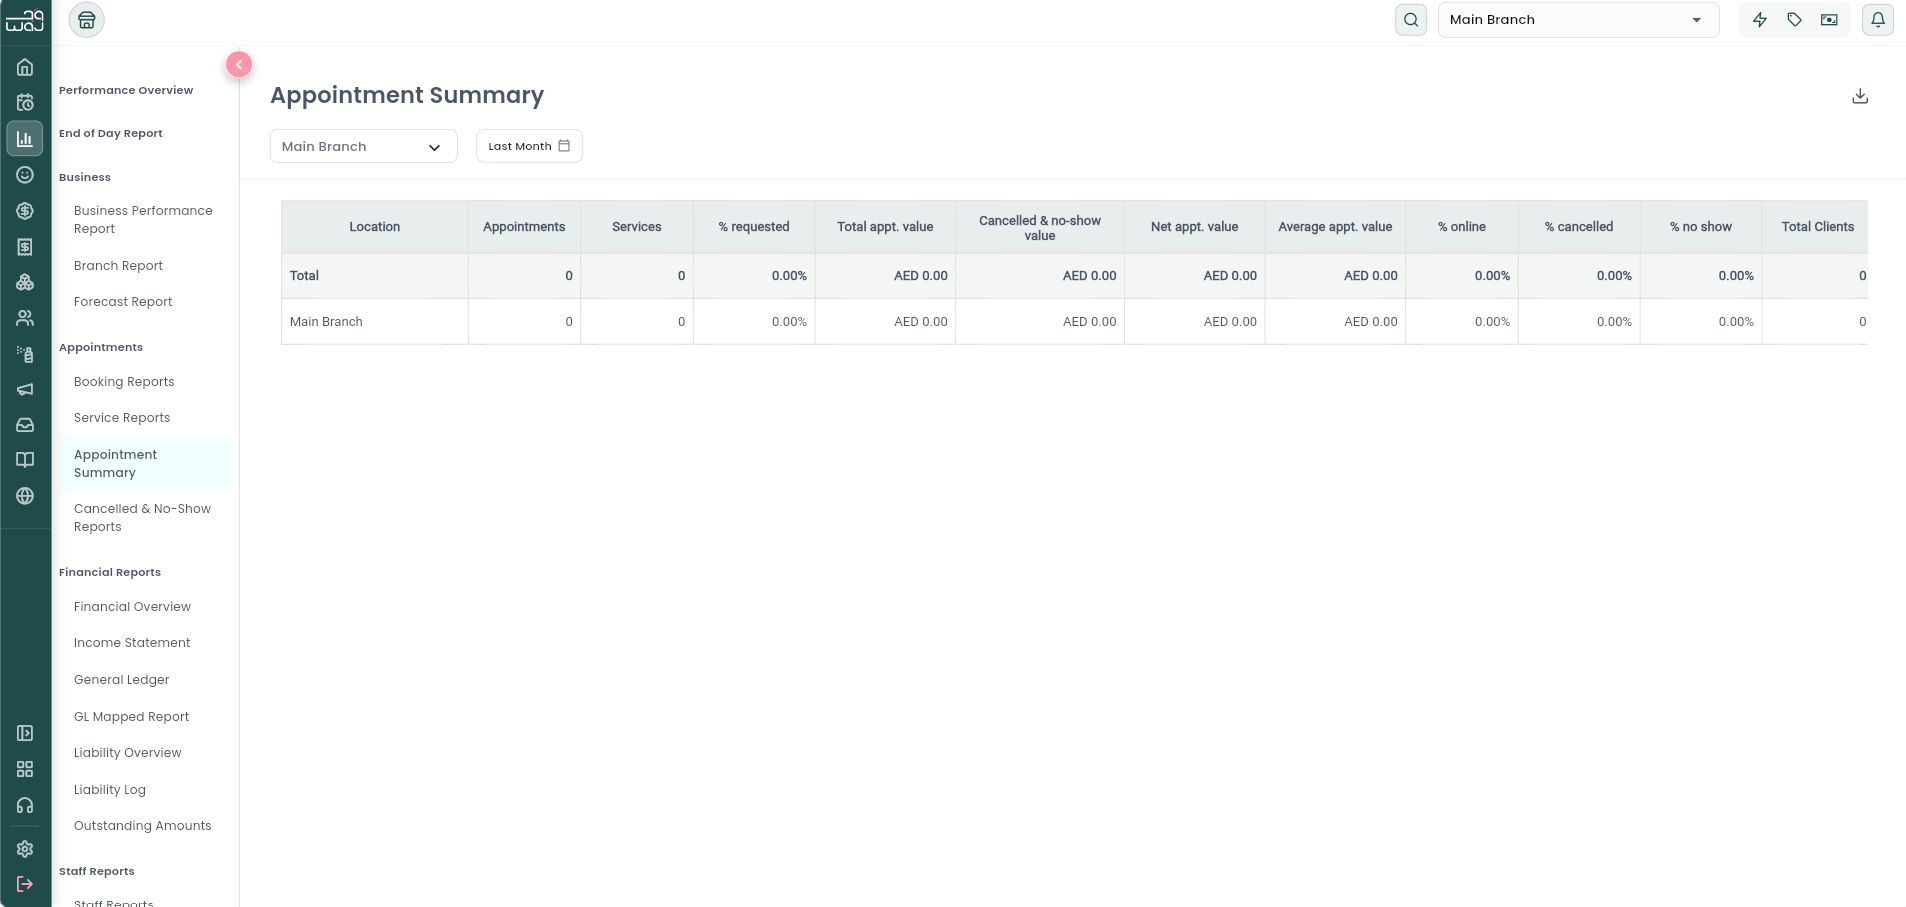Open the inbox tray icon in rail

25,425
